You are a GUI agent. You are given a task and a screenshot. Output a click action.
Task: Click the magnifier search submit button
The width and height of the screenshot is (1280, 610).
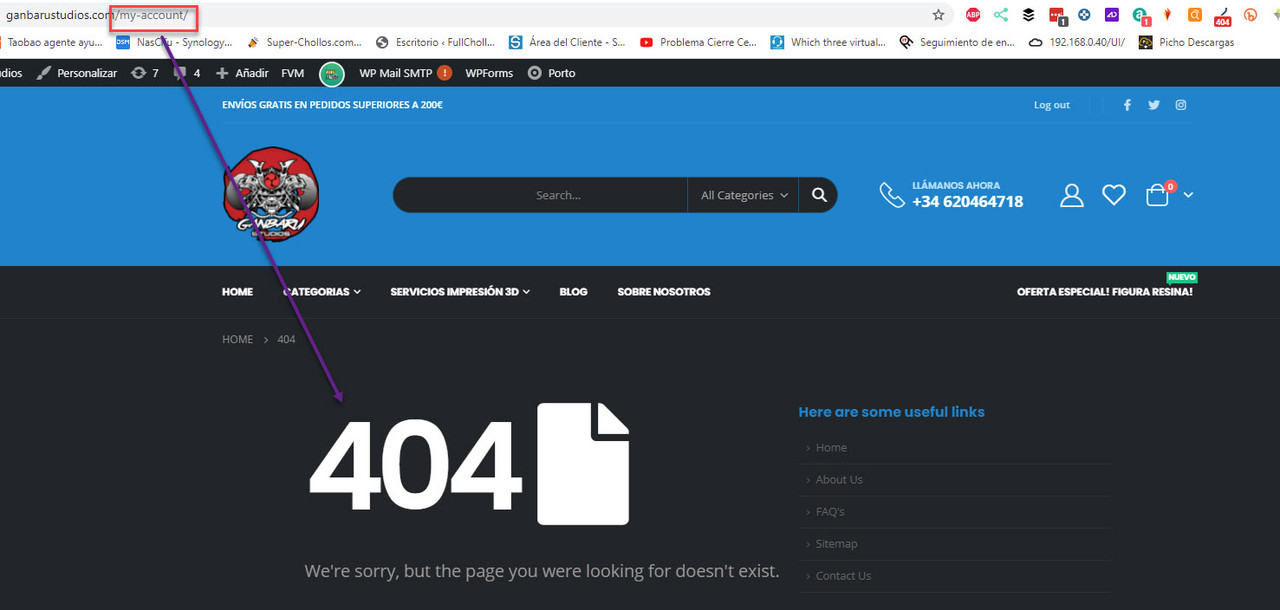(819, 195)
